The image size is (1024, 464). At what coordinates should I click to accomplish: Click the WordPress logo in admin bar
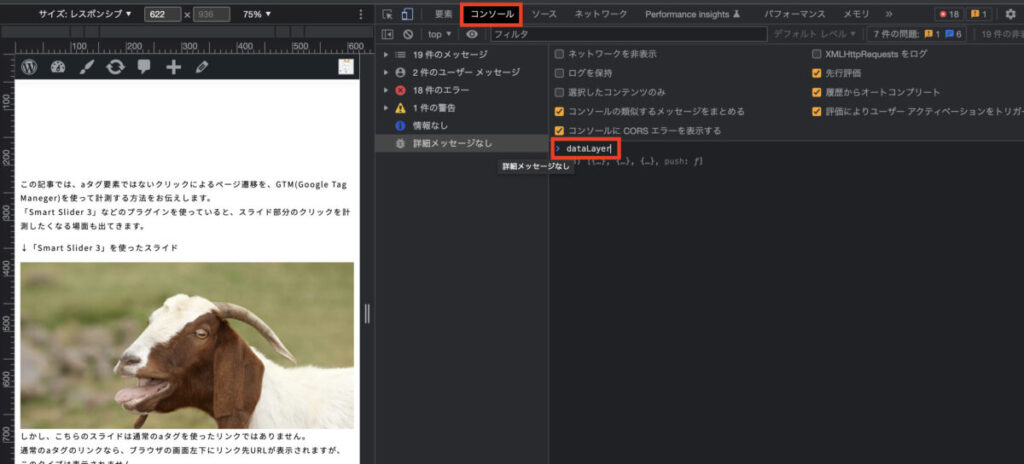[29, 67]
